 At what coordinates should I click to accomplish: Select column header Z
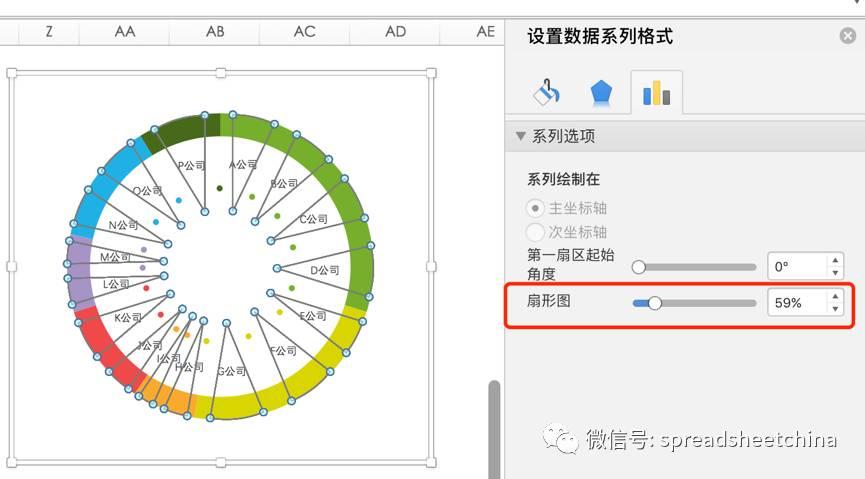(49, 32)
